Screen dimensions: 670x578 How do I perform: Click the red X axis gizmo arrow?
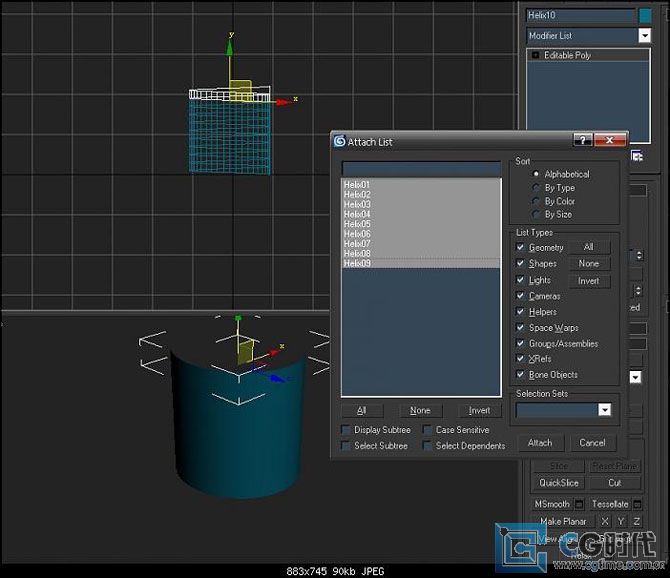pyautogui.click(x=282, y=102)
